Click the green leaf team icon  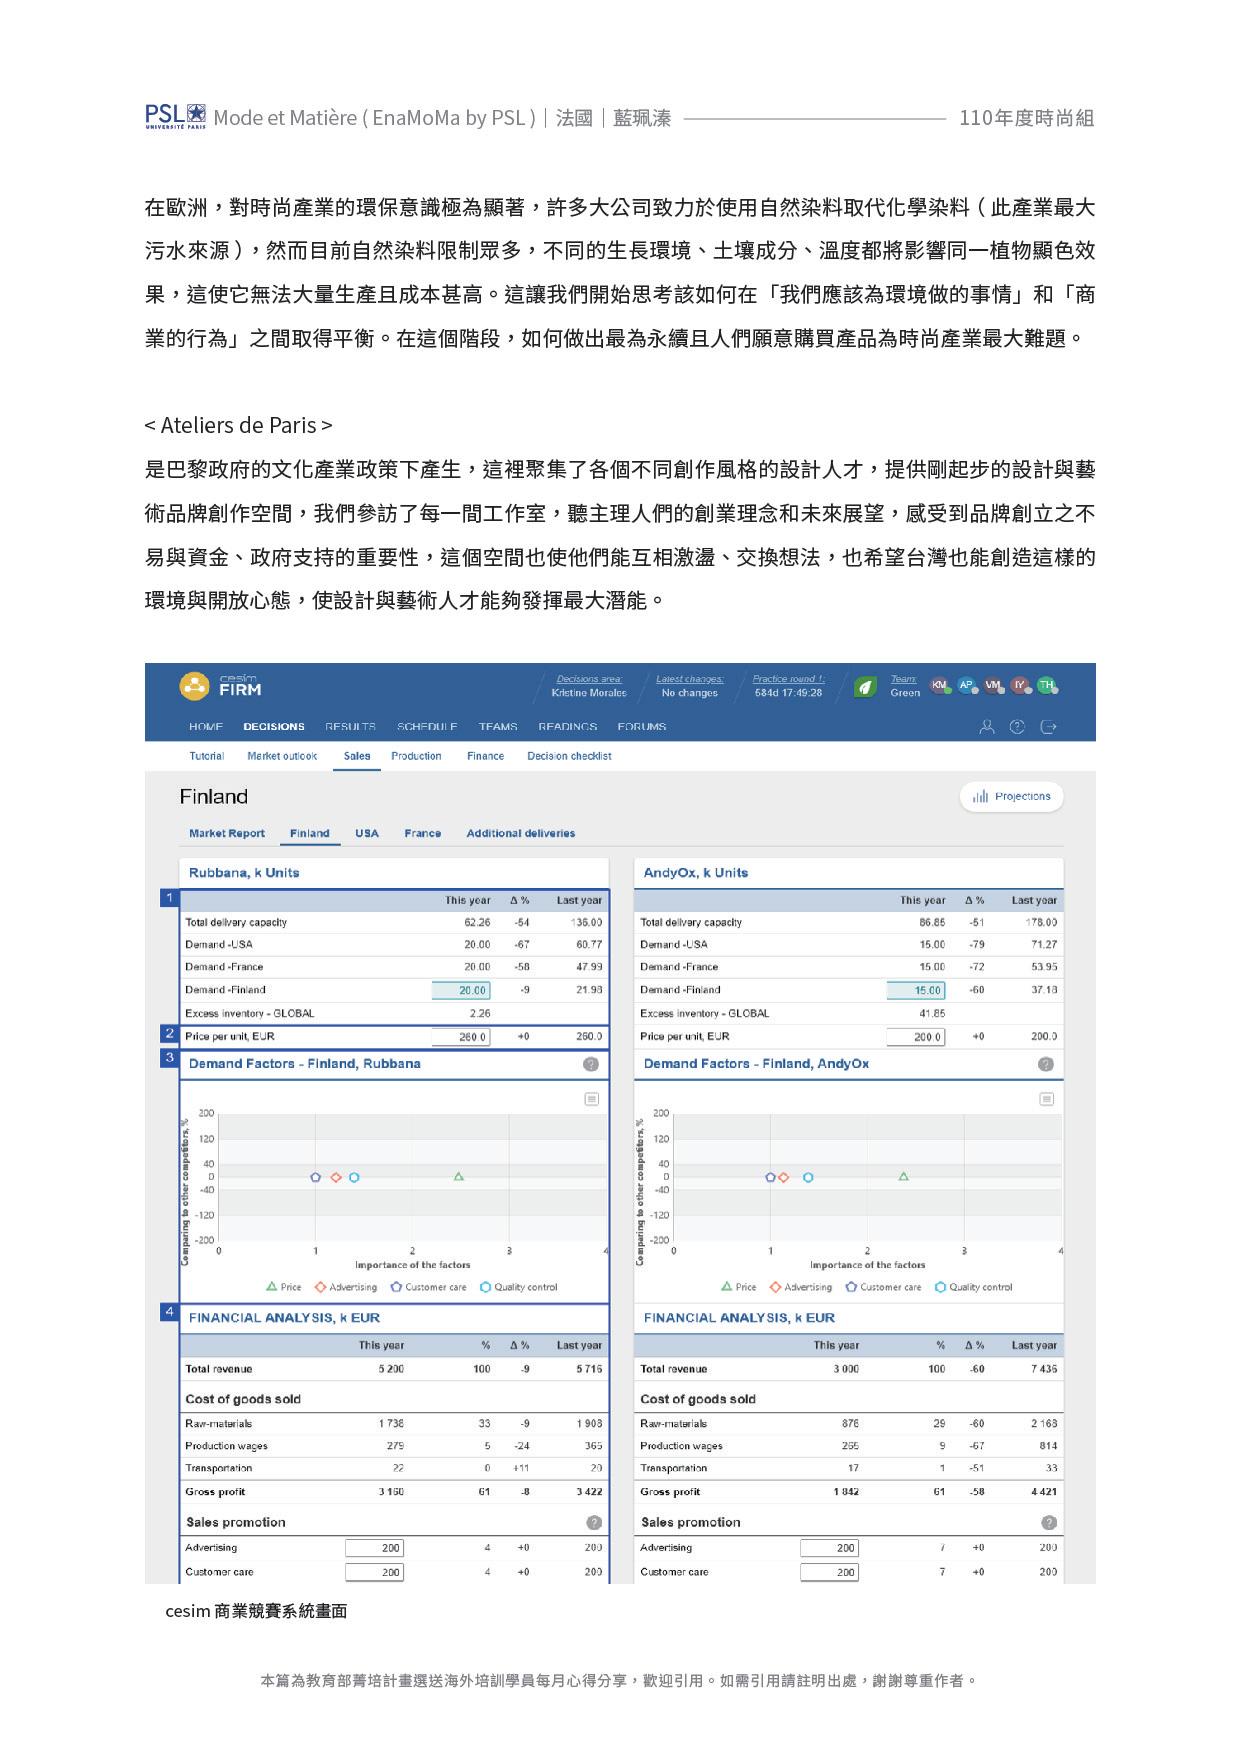866,686
